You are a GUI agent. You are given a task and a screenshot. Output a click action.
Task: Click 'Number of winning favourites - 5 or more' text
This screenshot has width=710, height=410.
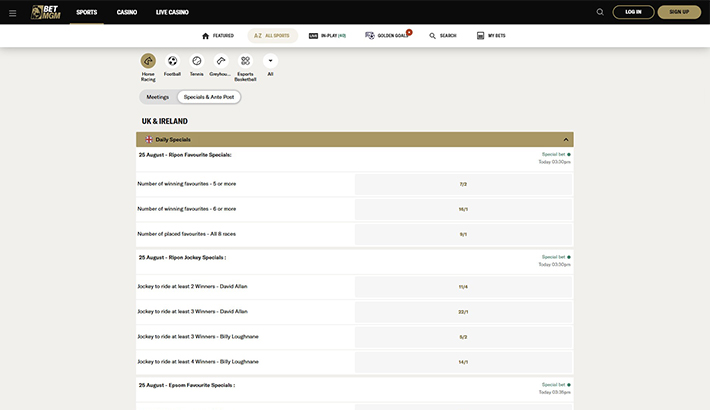187,184
